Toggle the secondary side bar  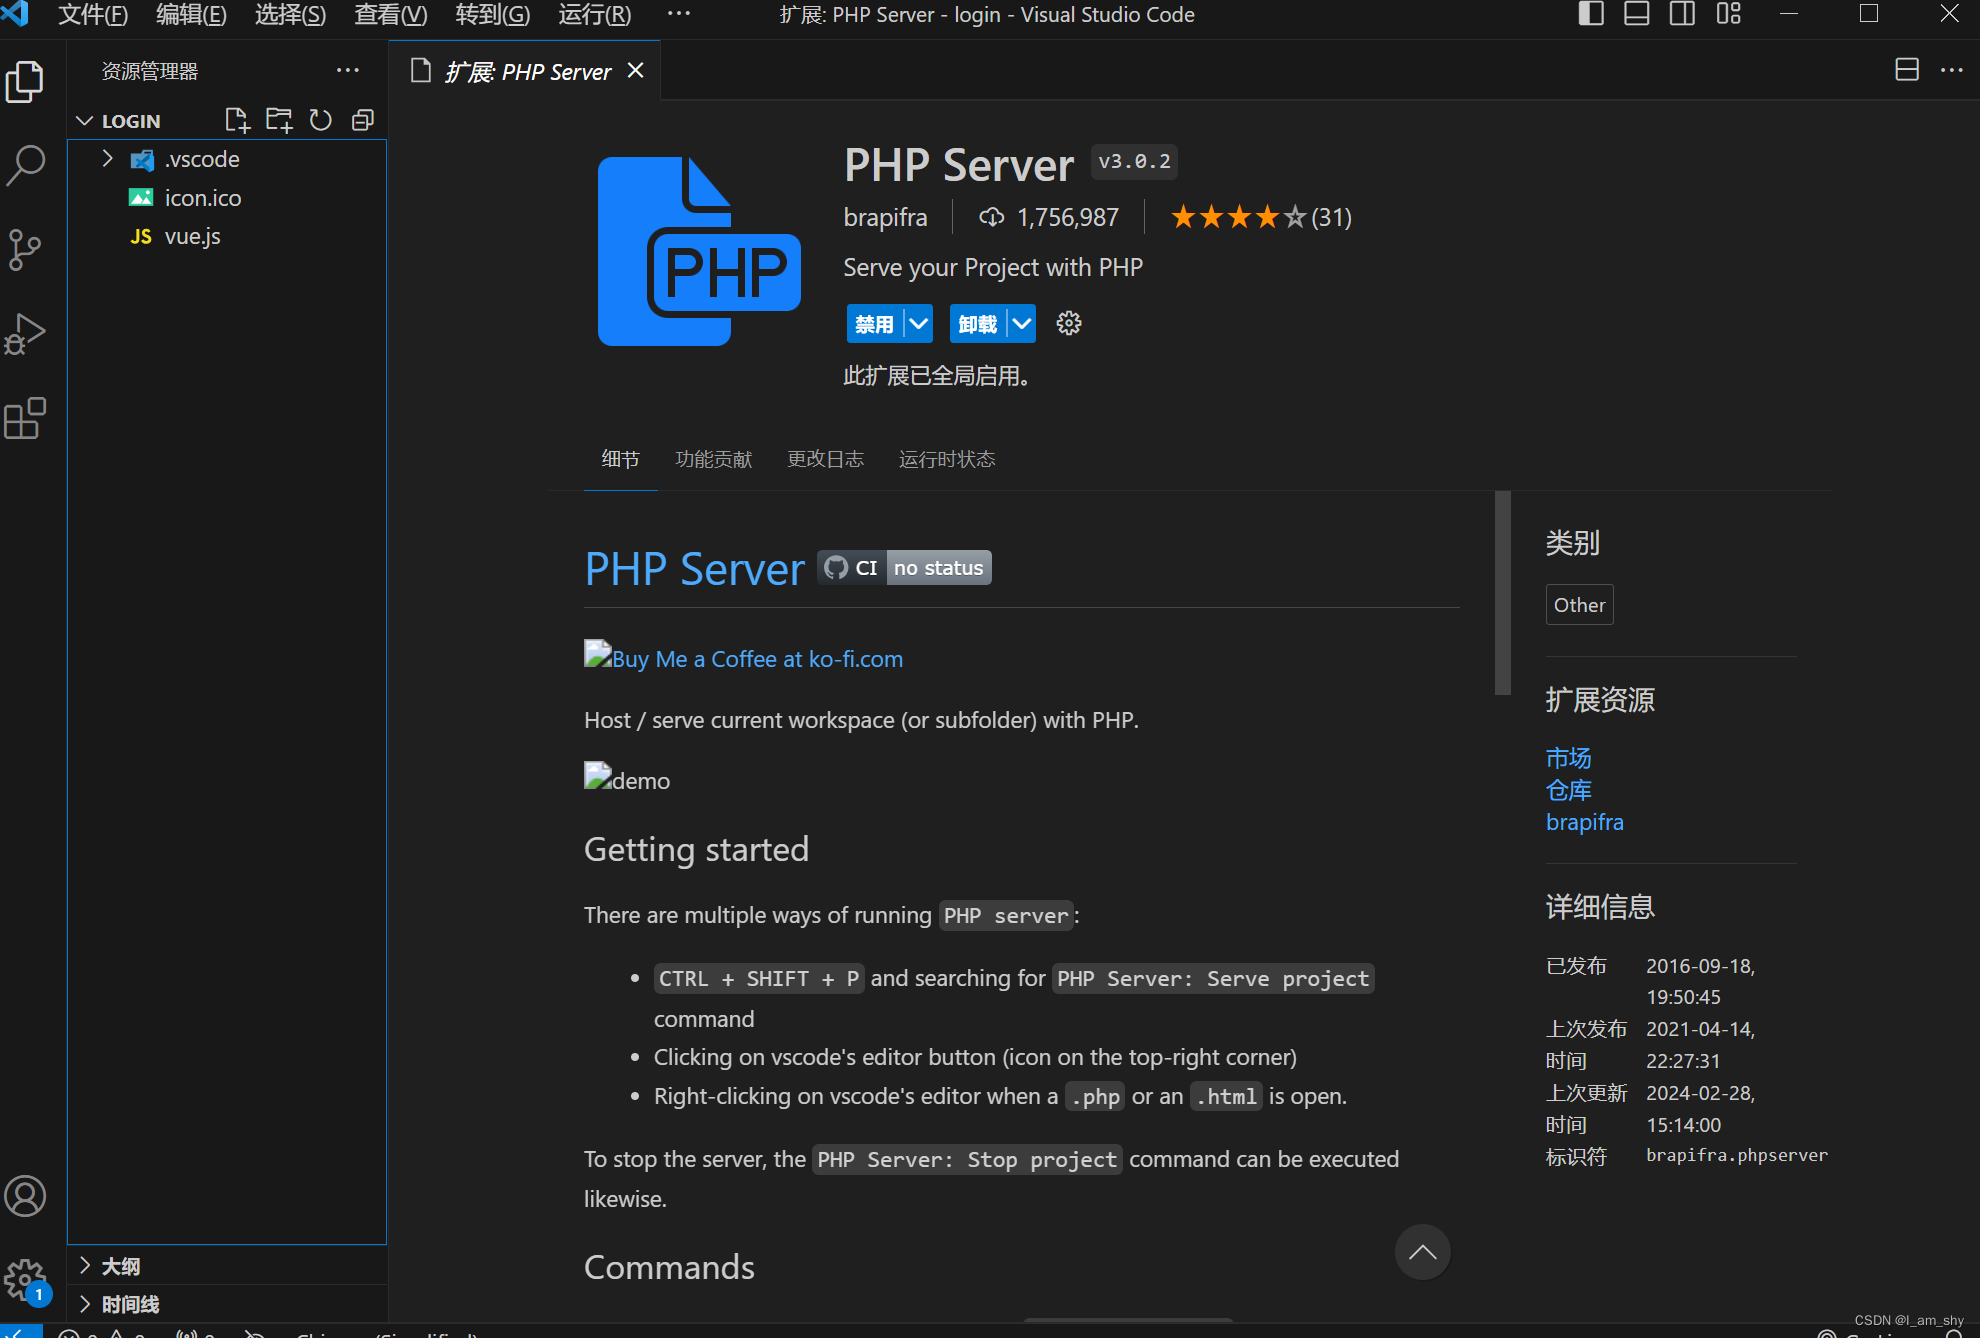(1683, 14)
